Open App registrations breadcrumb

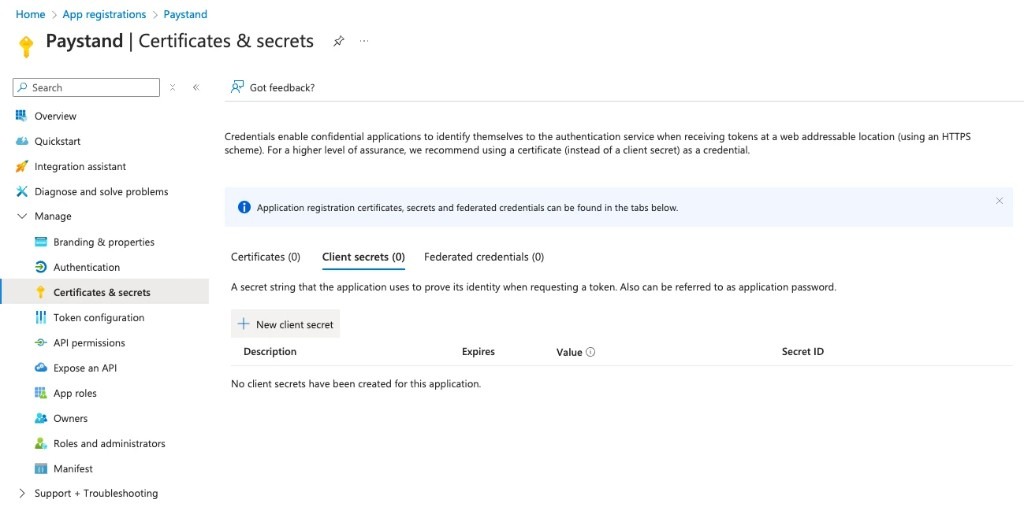(104, 14)
